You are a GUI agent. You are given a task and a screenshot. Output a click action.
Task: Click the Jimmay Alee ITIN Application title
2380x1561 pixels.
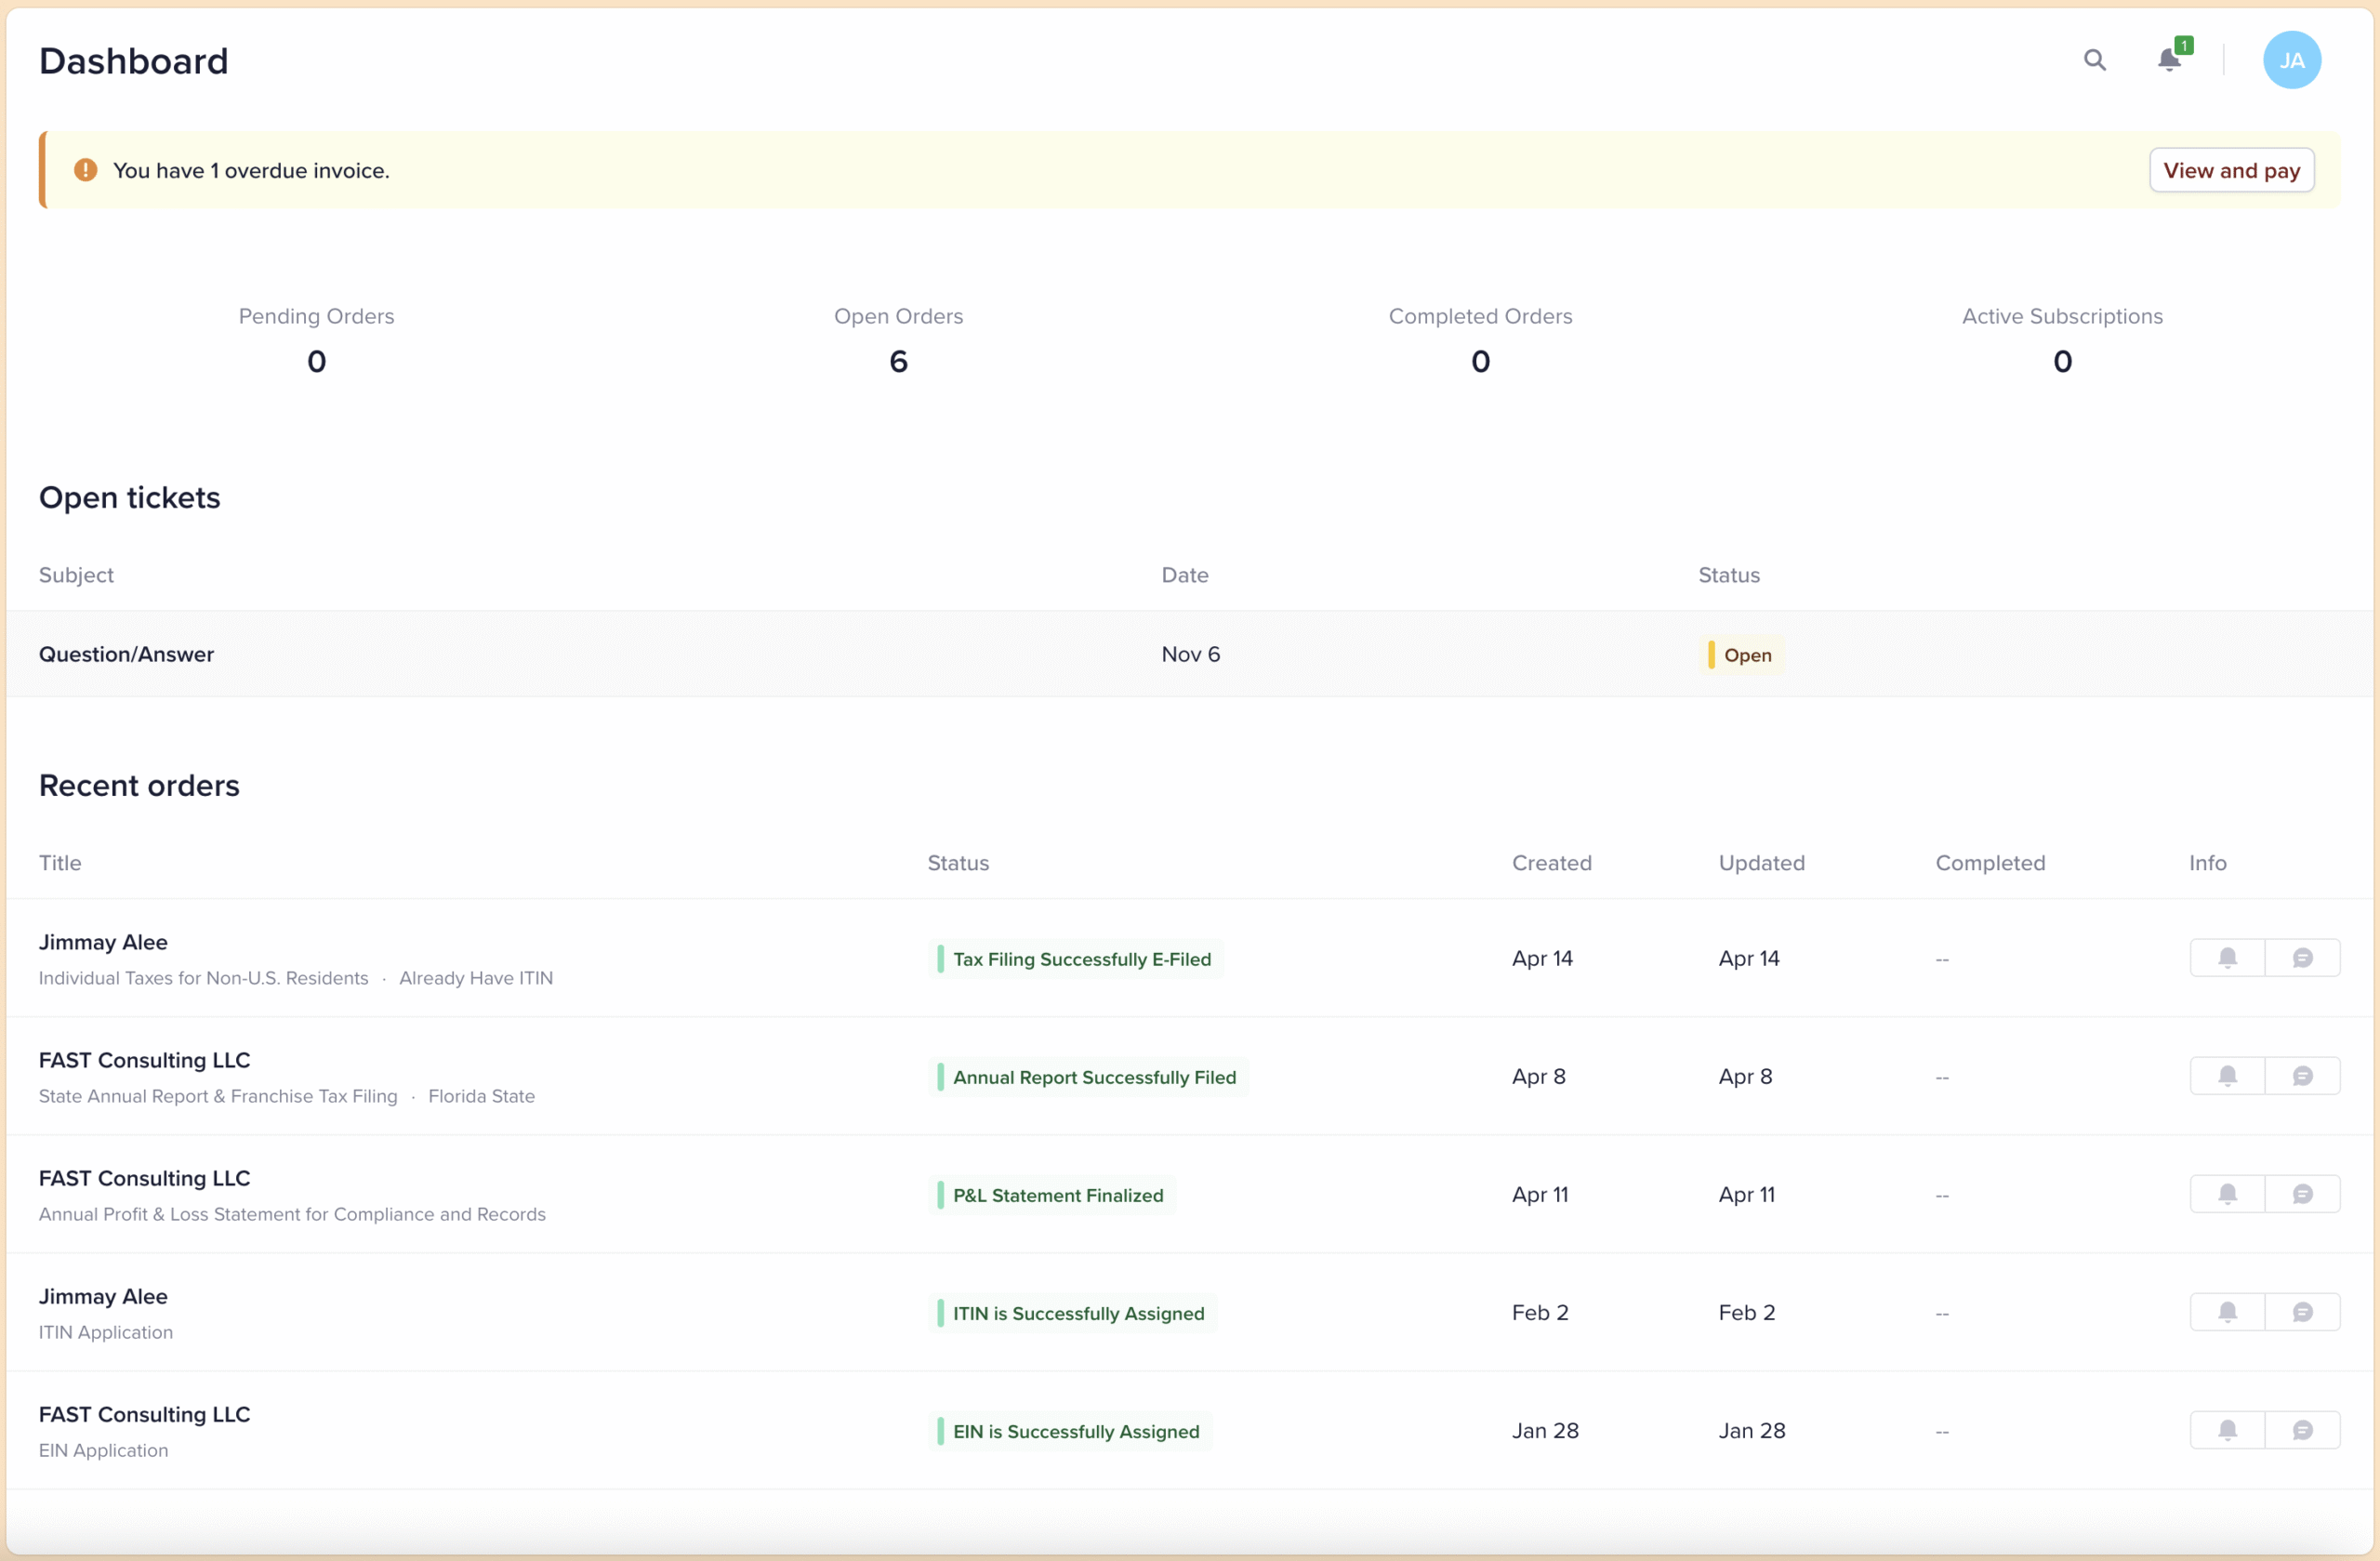(103, 1296)
